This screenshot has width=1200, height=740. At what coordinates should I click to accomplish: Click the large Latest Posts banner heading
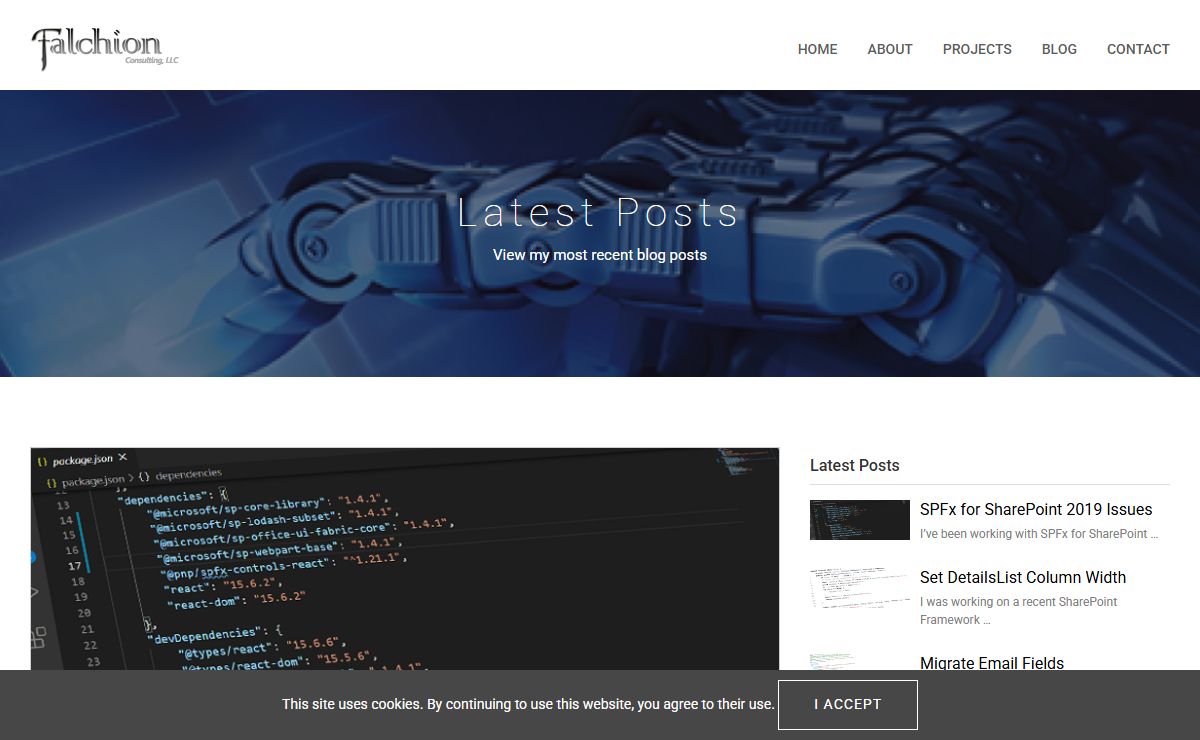[598, 213]
